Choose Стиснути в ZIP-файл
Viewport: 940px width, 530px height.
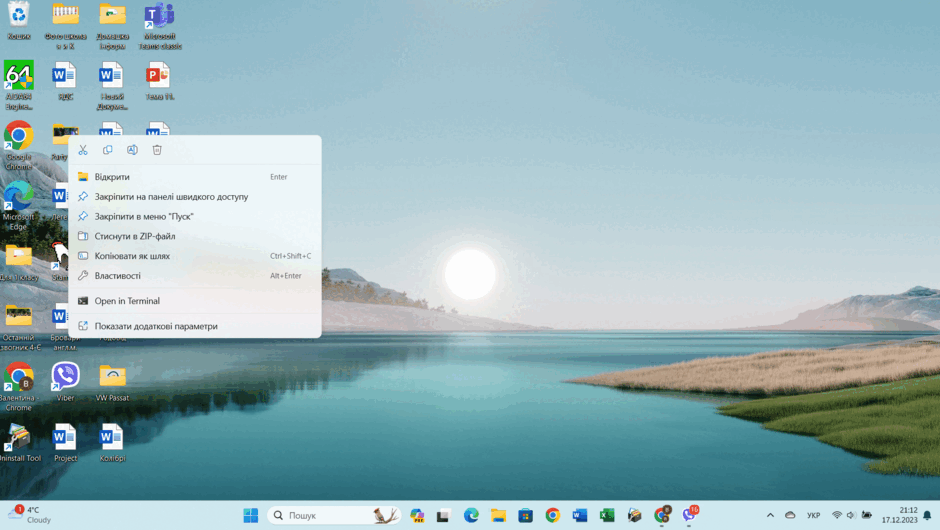pos(195,236)
